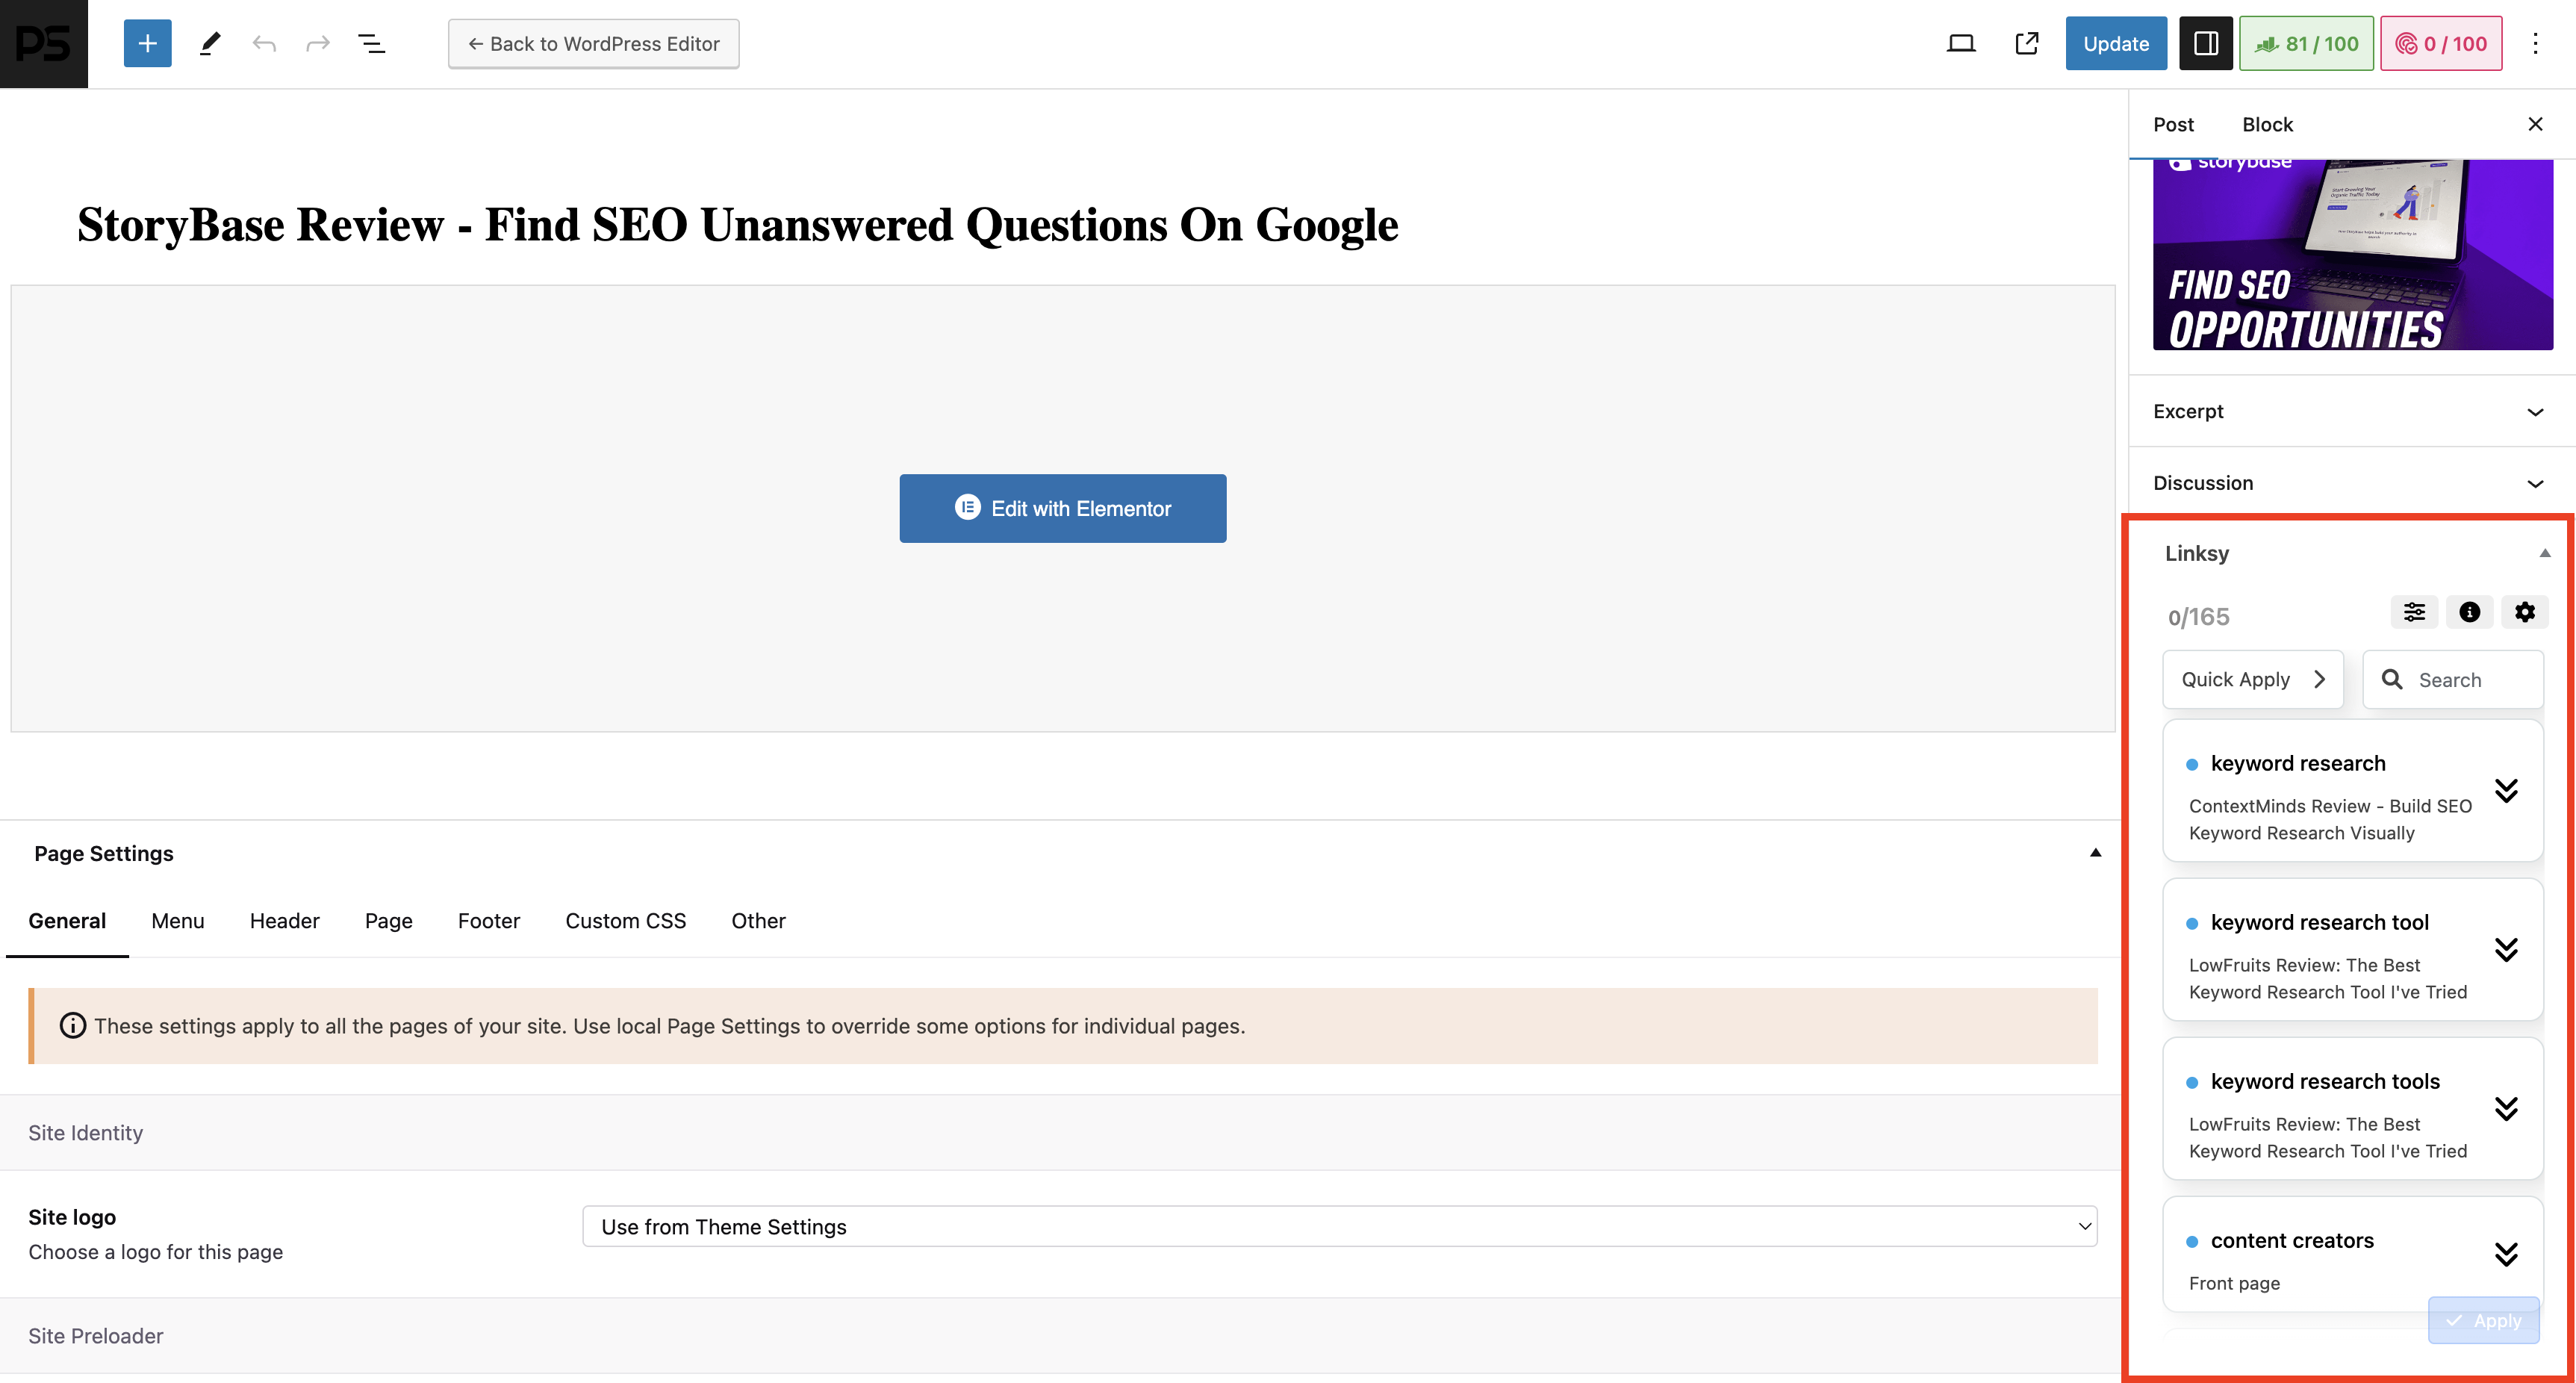
Task: Click Edit with Elementor button
Action: (1062, 508)
